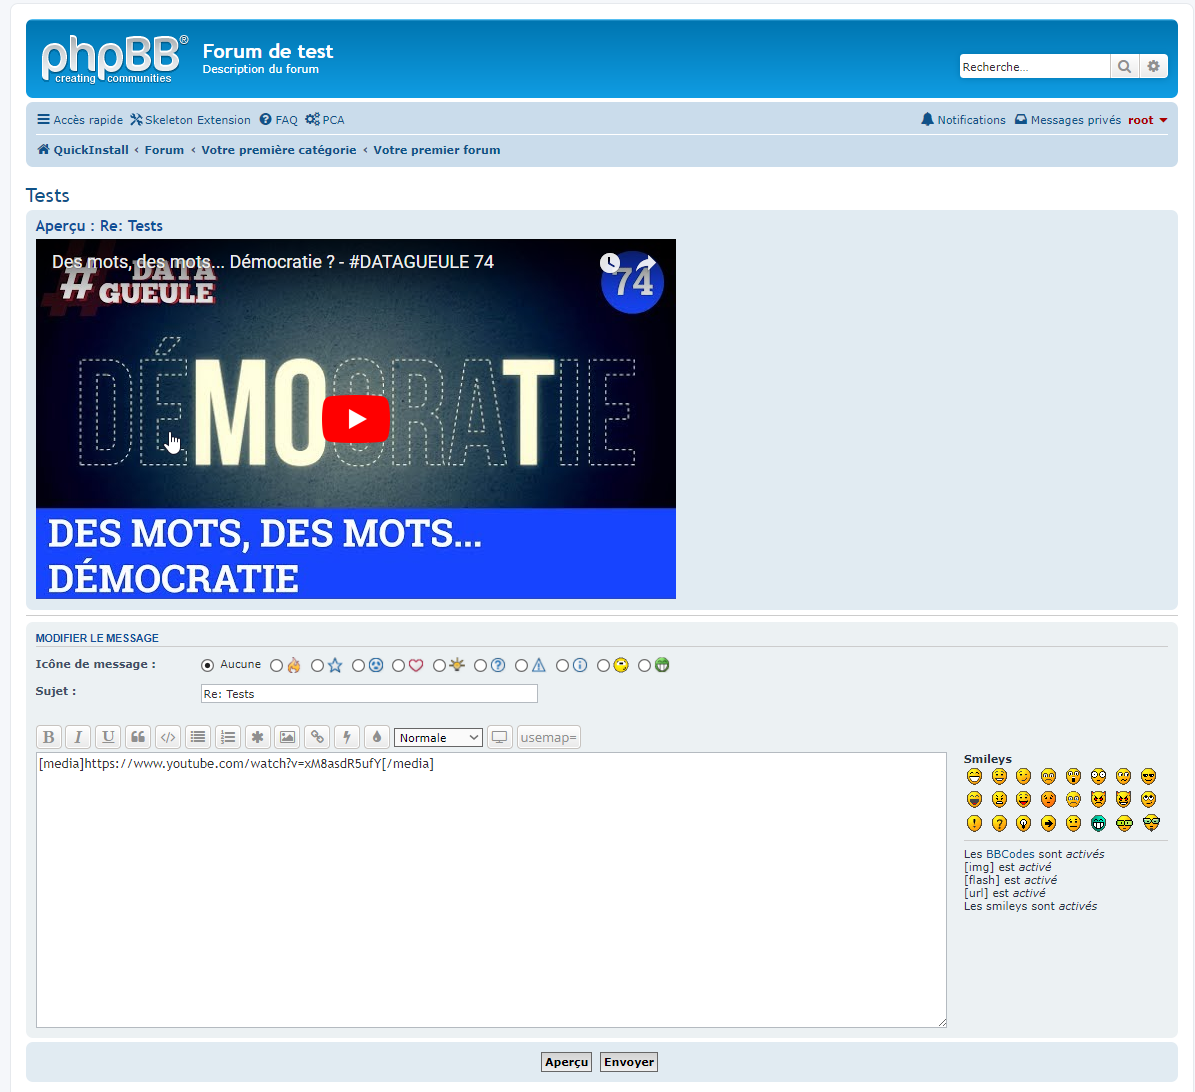The height and width of the screenshot is (1092, 1195).
Task: Insert code block with code icon
Action: tap(168, 738)
